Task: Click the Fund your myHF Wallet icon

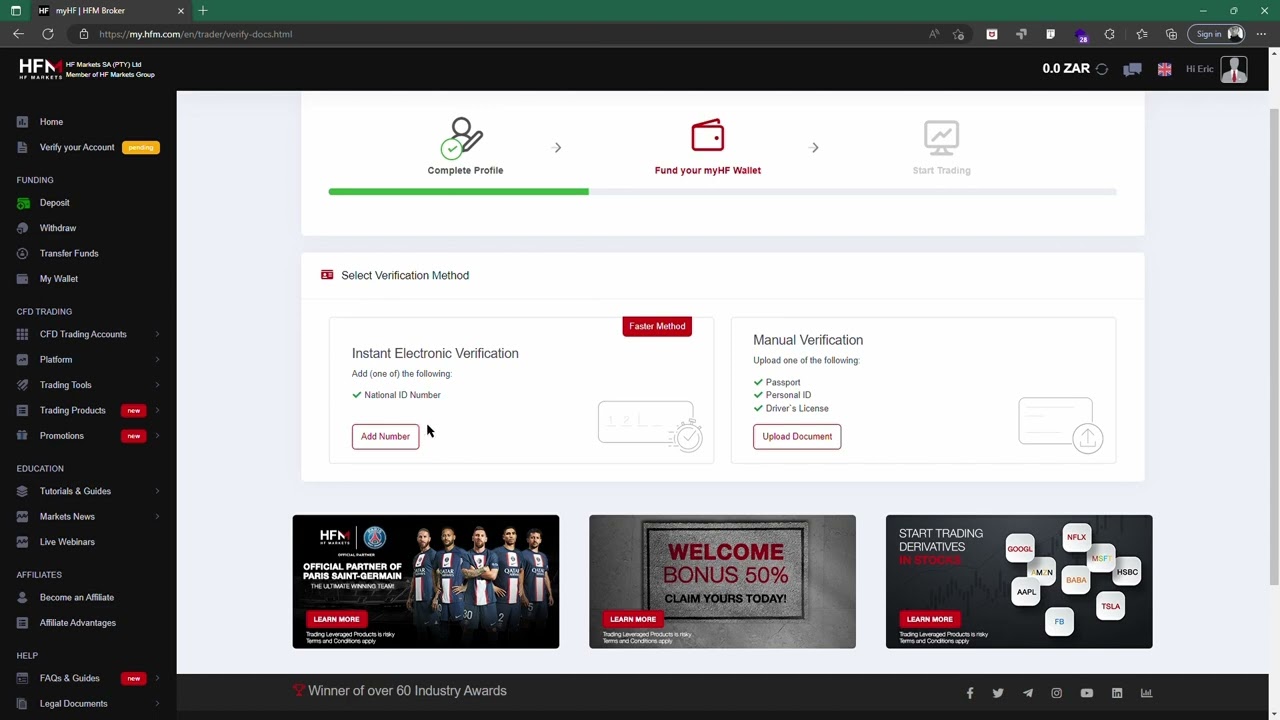Action: coord(707,135)
